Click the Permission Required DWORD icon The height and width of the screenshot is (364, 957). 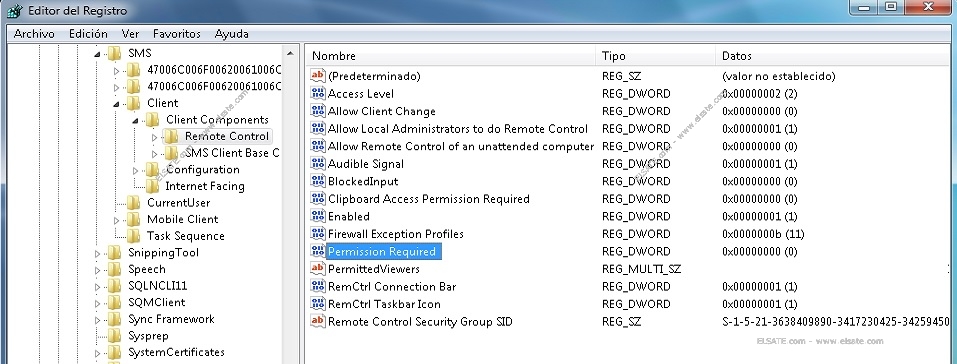(x=318, y=251)
